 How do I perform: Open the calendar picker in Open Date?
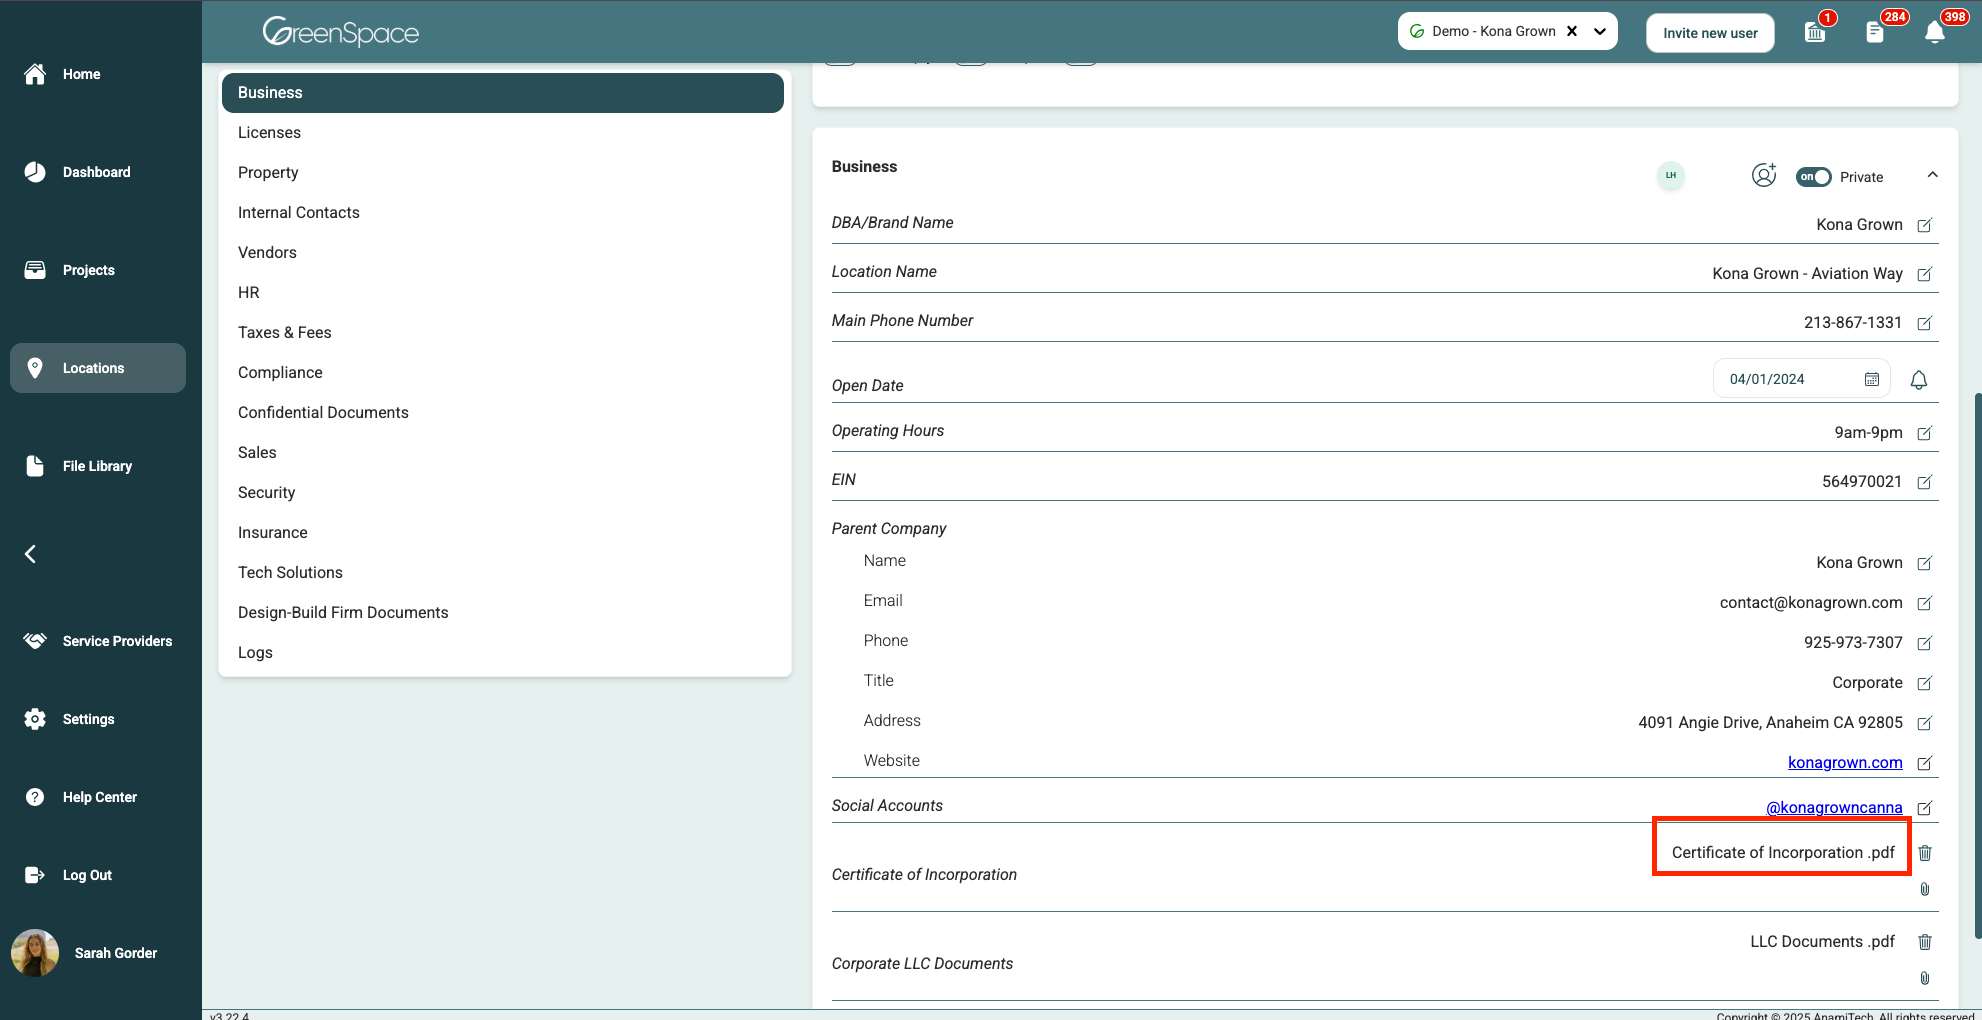coord(1872,379)
